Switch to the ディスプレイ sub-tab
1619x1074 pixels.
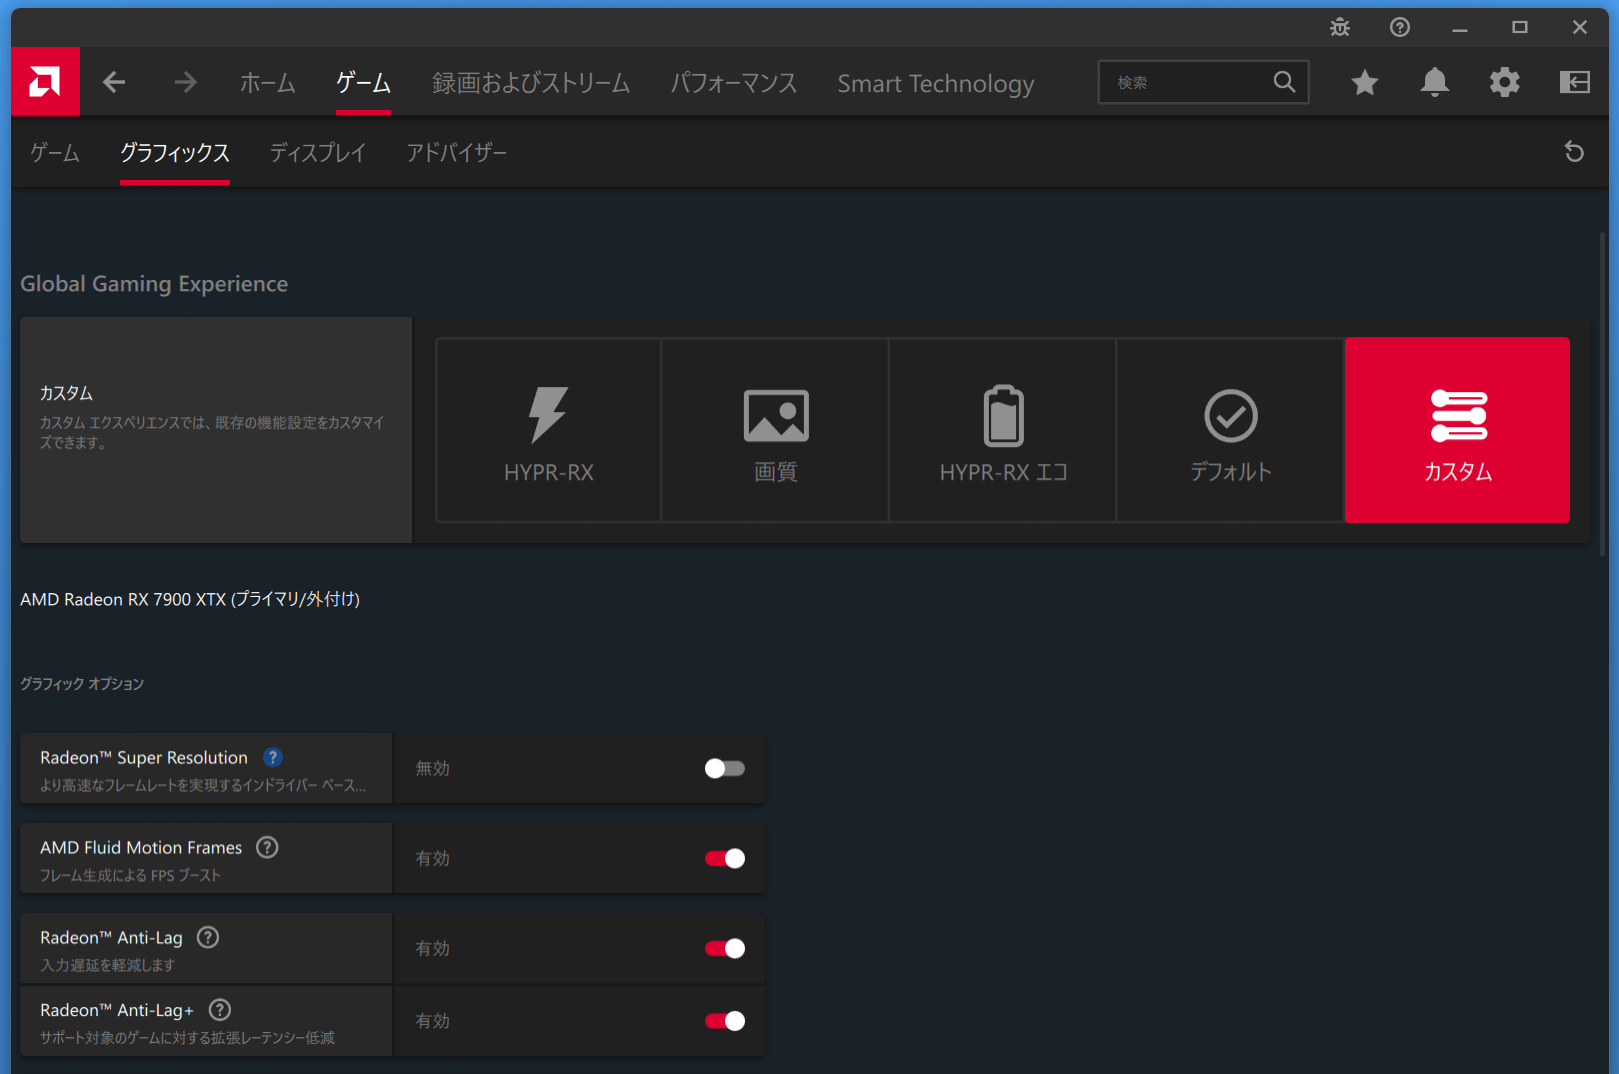318,152
